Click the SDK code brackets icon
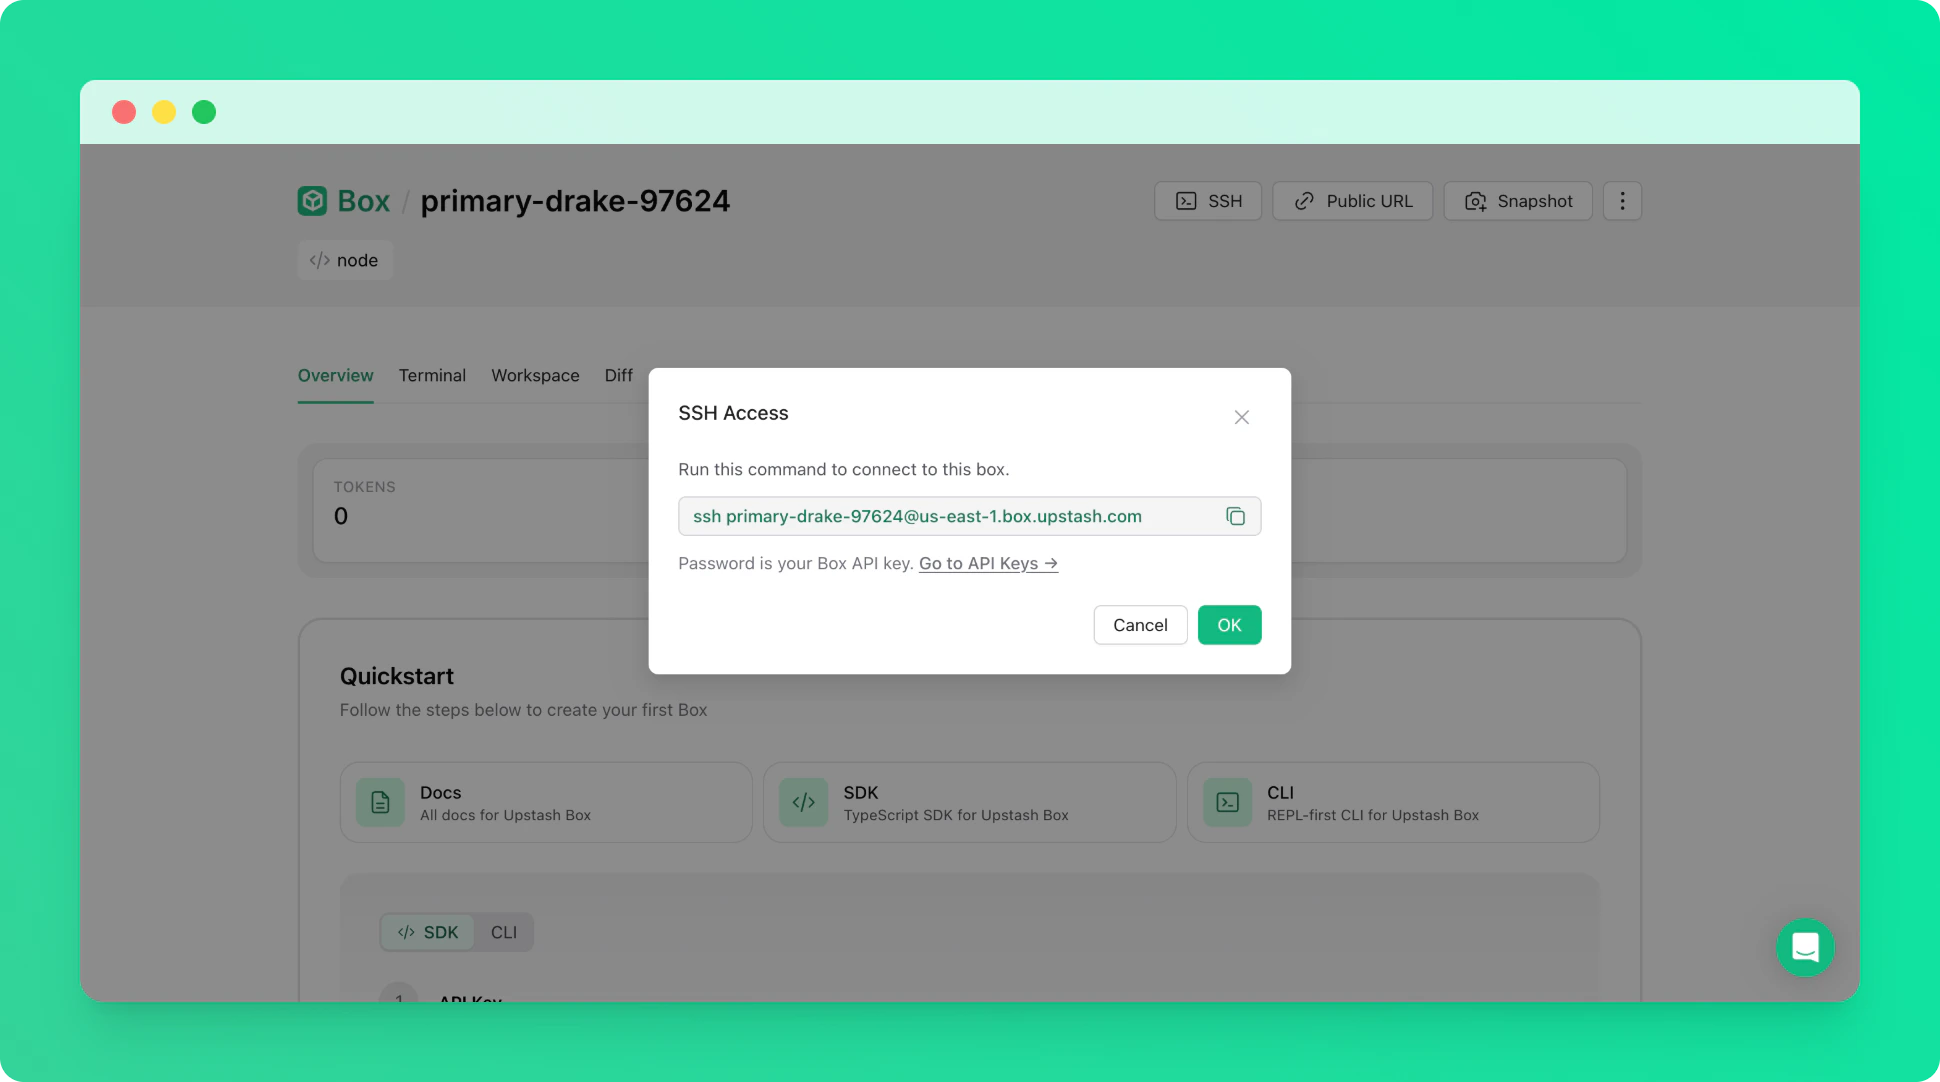The height and width of the screenshot is (1082, 1940). pyautogui.click(x=803, y=802)
